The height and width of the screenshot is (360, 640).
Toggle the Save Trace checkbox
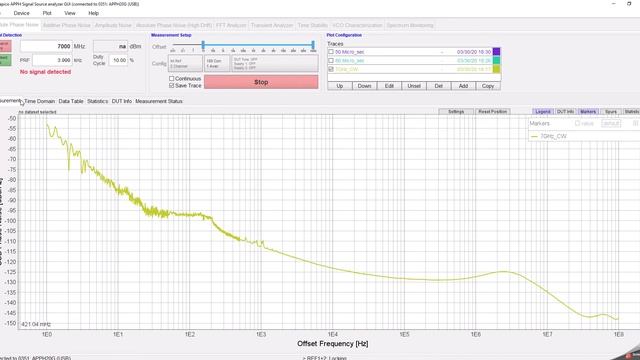171,85
